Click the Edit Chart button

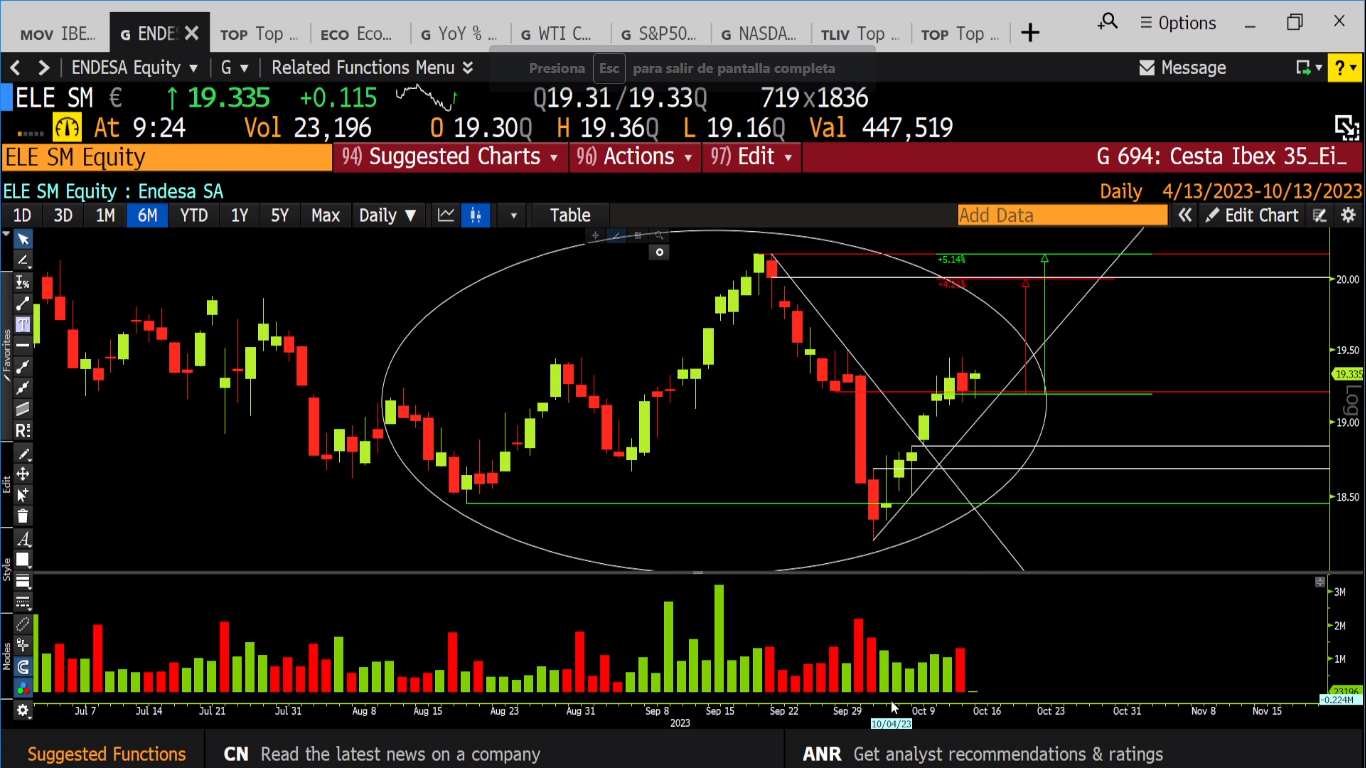pos(1252,215)
